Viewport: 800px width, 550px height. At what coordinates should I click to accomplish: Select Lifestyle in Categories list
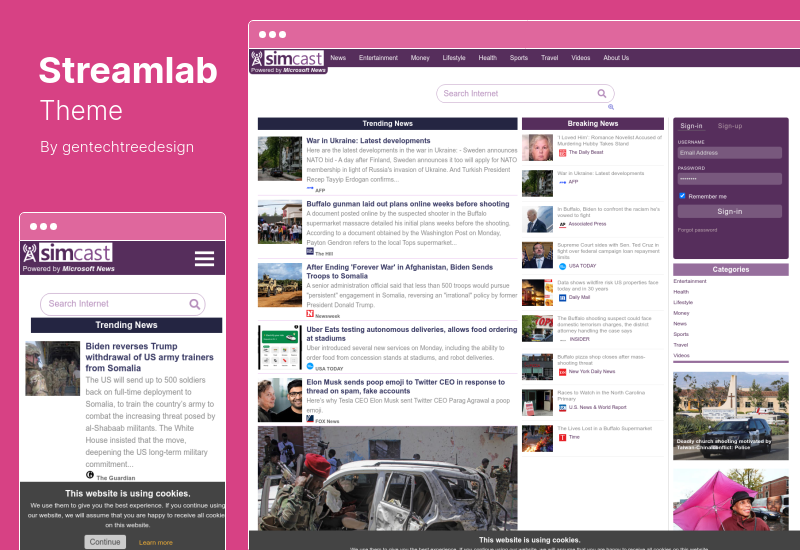(x=683, y=303)
